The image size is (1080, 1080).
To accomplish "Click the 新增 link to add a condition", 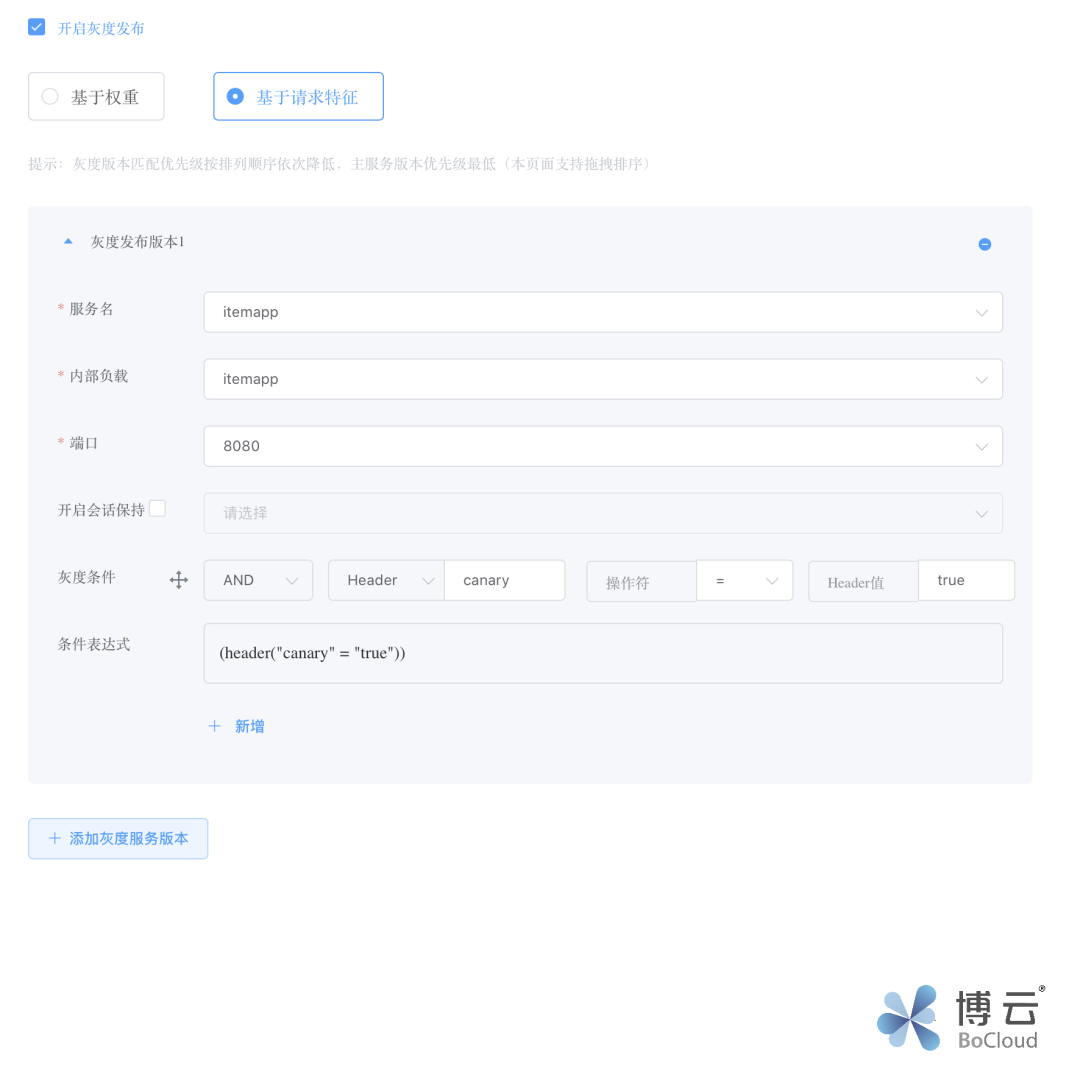I will (x=249, y=725).
